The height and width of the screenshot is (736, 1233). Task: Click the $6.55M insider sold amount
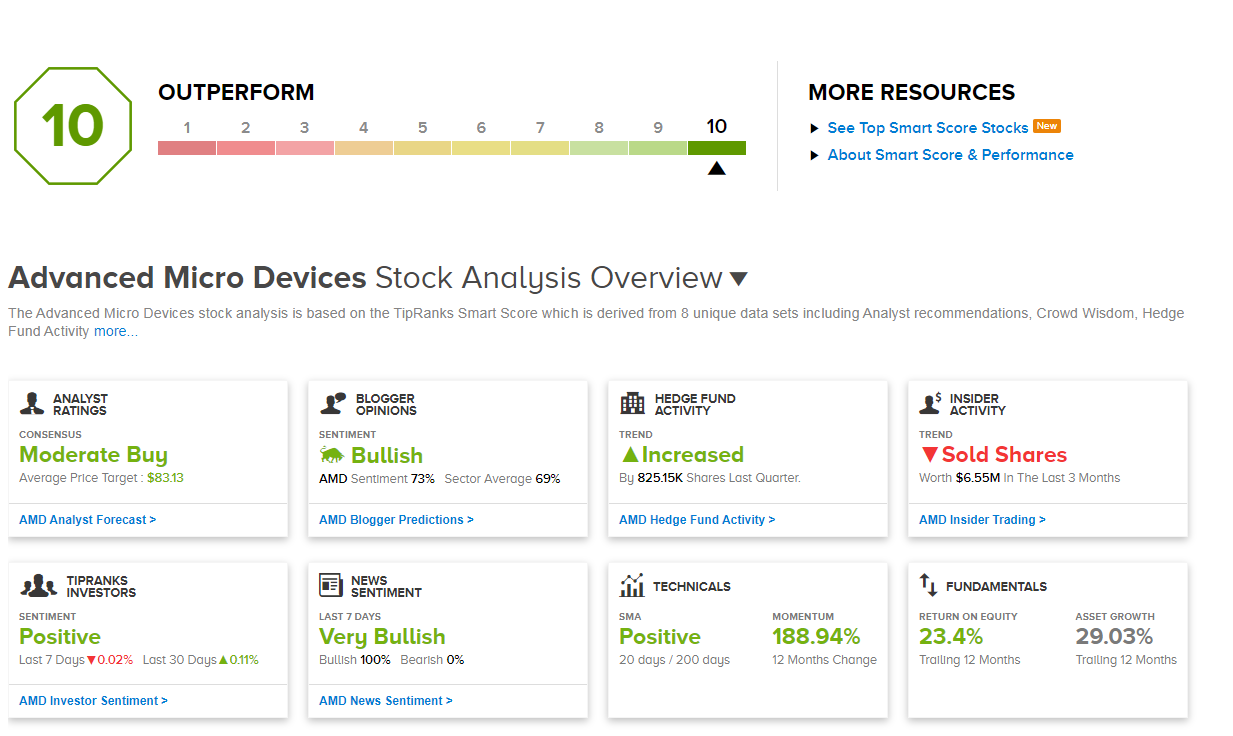coord(978,478)
